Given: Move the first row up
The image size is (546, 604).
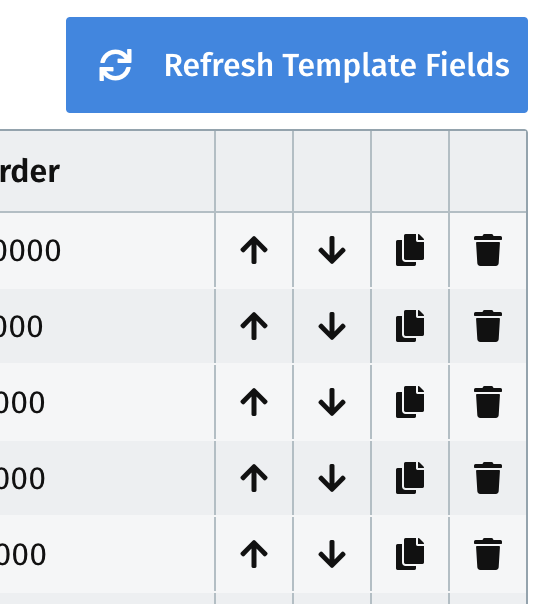Looking at the screenshot, I should point(254,250).
